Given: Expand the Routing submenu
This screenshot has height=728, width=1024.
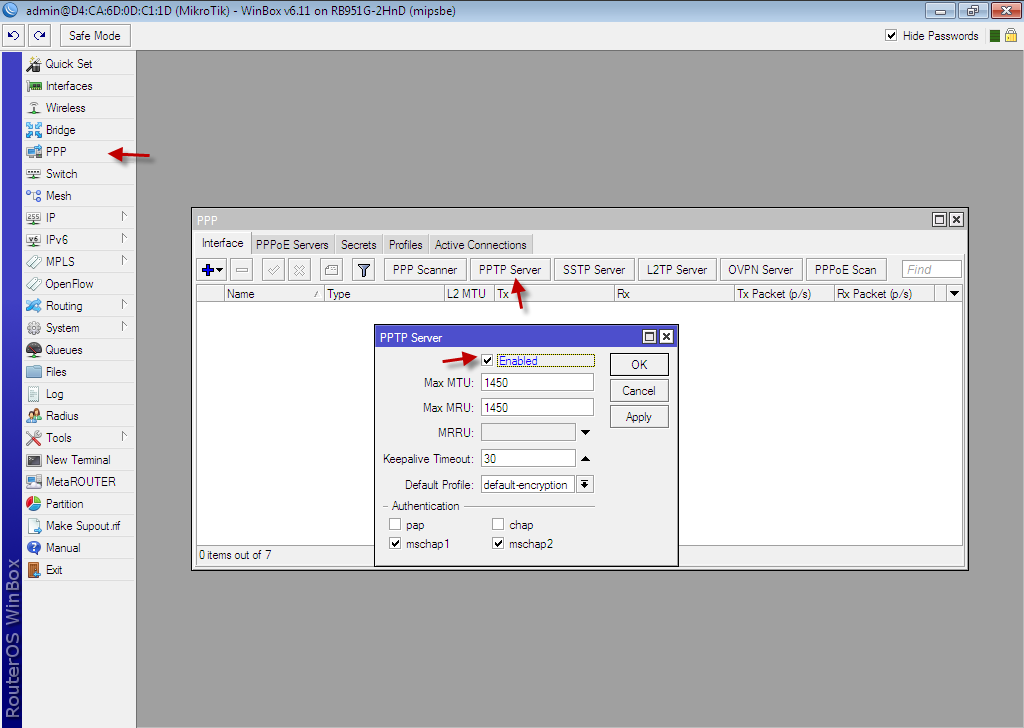Looking at the screenshot, I should [124, 304].
